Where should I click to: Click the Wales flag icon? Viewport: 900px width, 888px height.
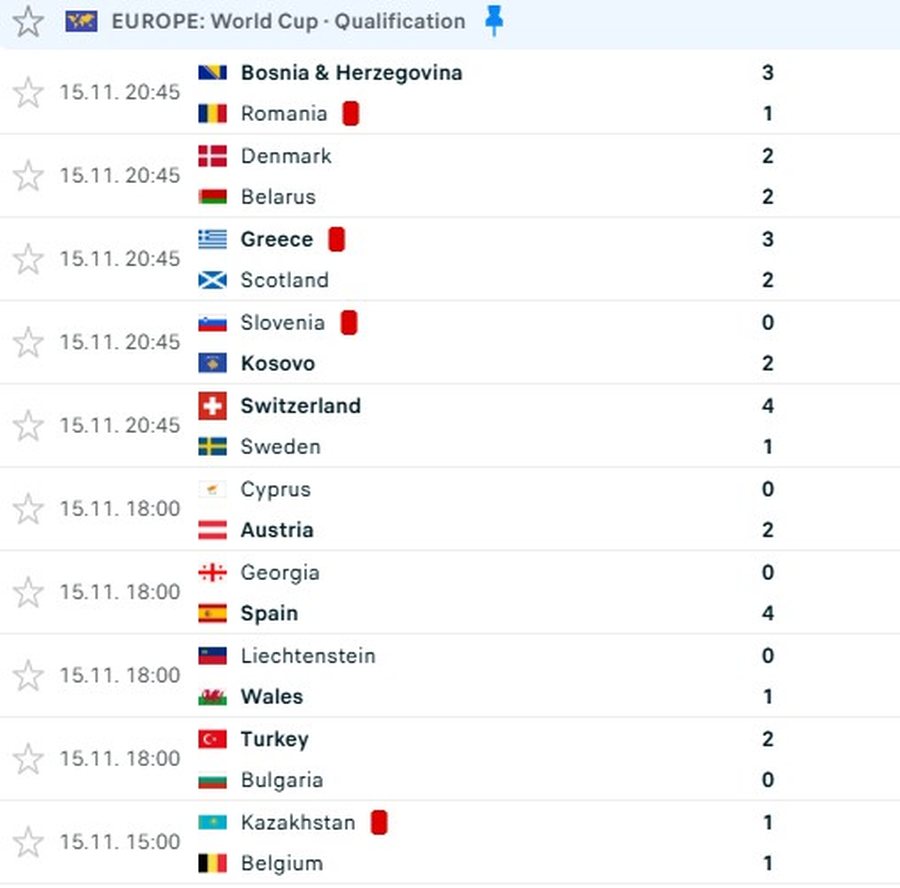(x=212, y=696)
